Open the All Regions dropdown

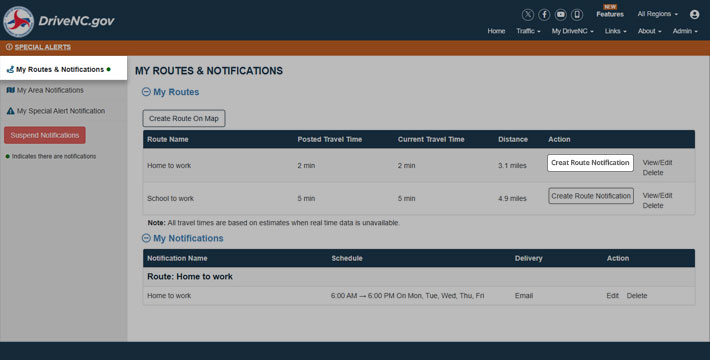pyautogui.click(x=657, y=14)
